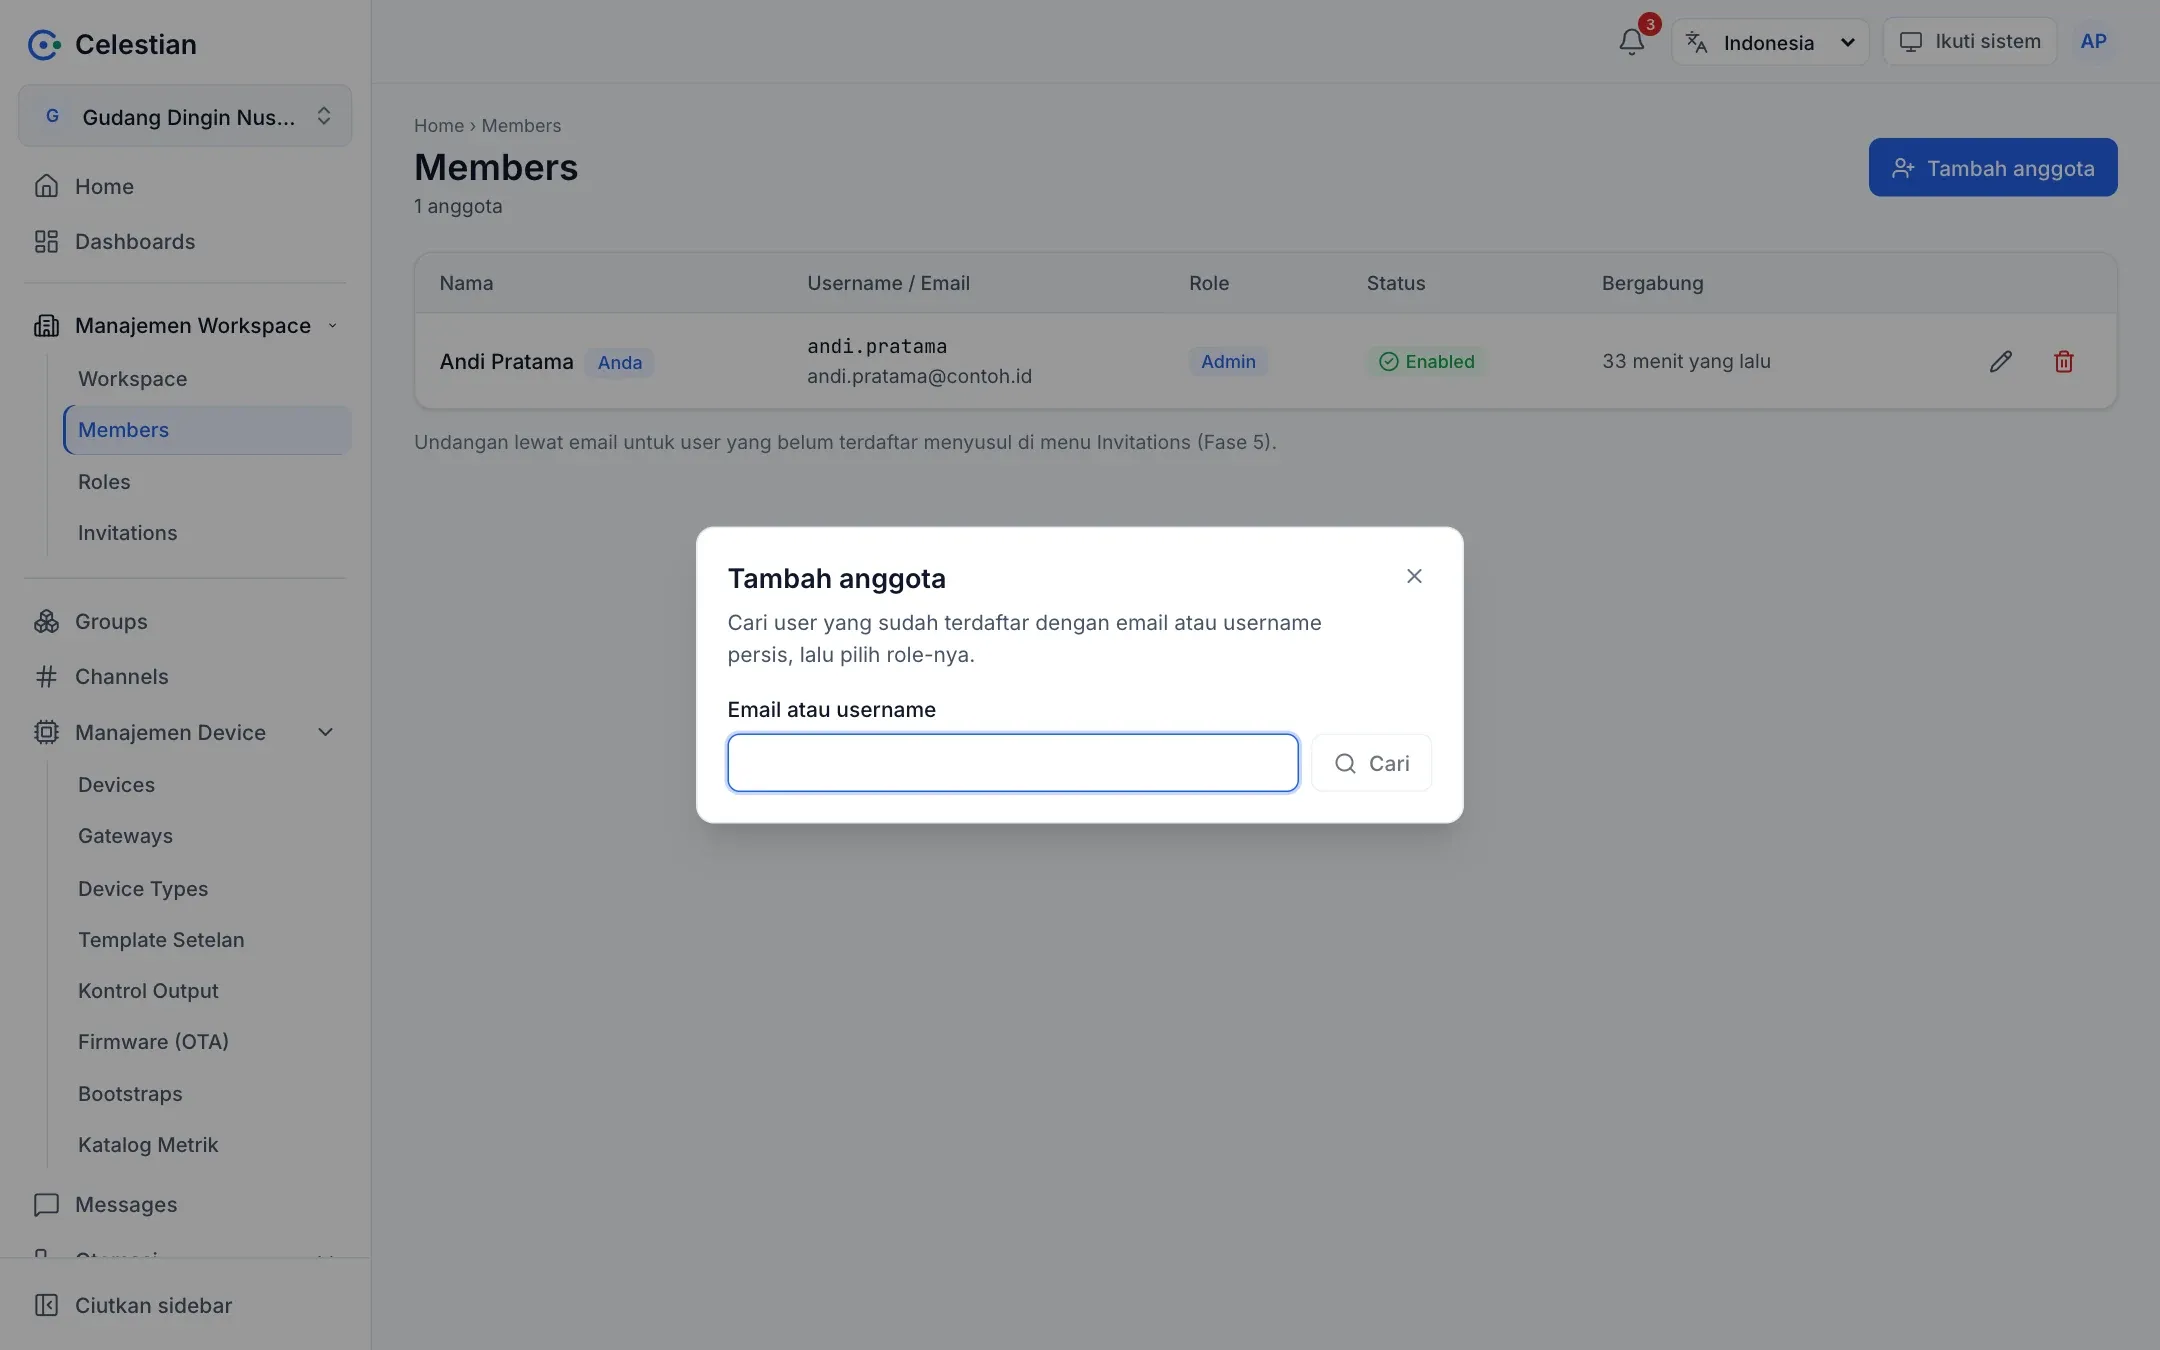Click the AP user avatar
This screenshot has width=2160, height=1350.
(2093, 42)
